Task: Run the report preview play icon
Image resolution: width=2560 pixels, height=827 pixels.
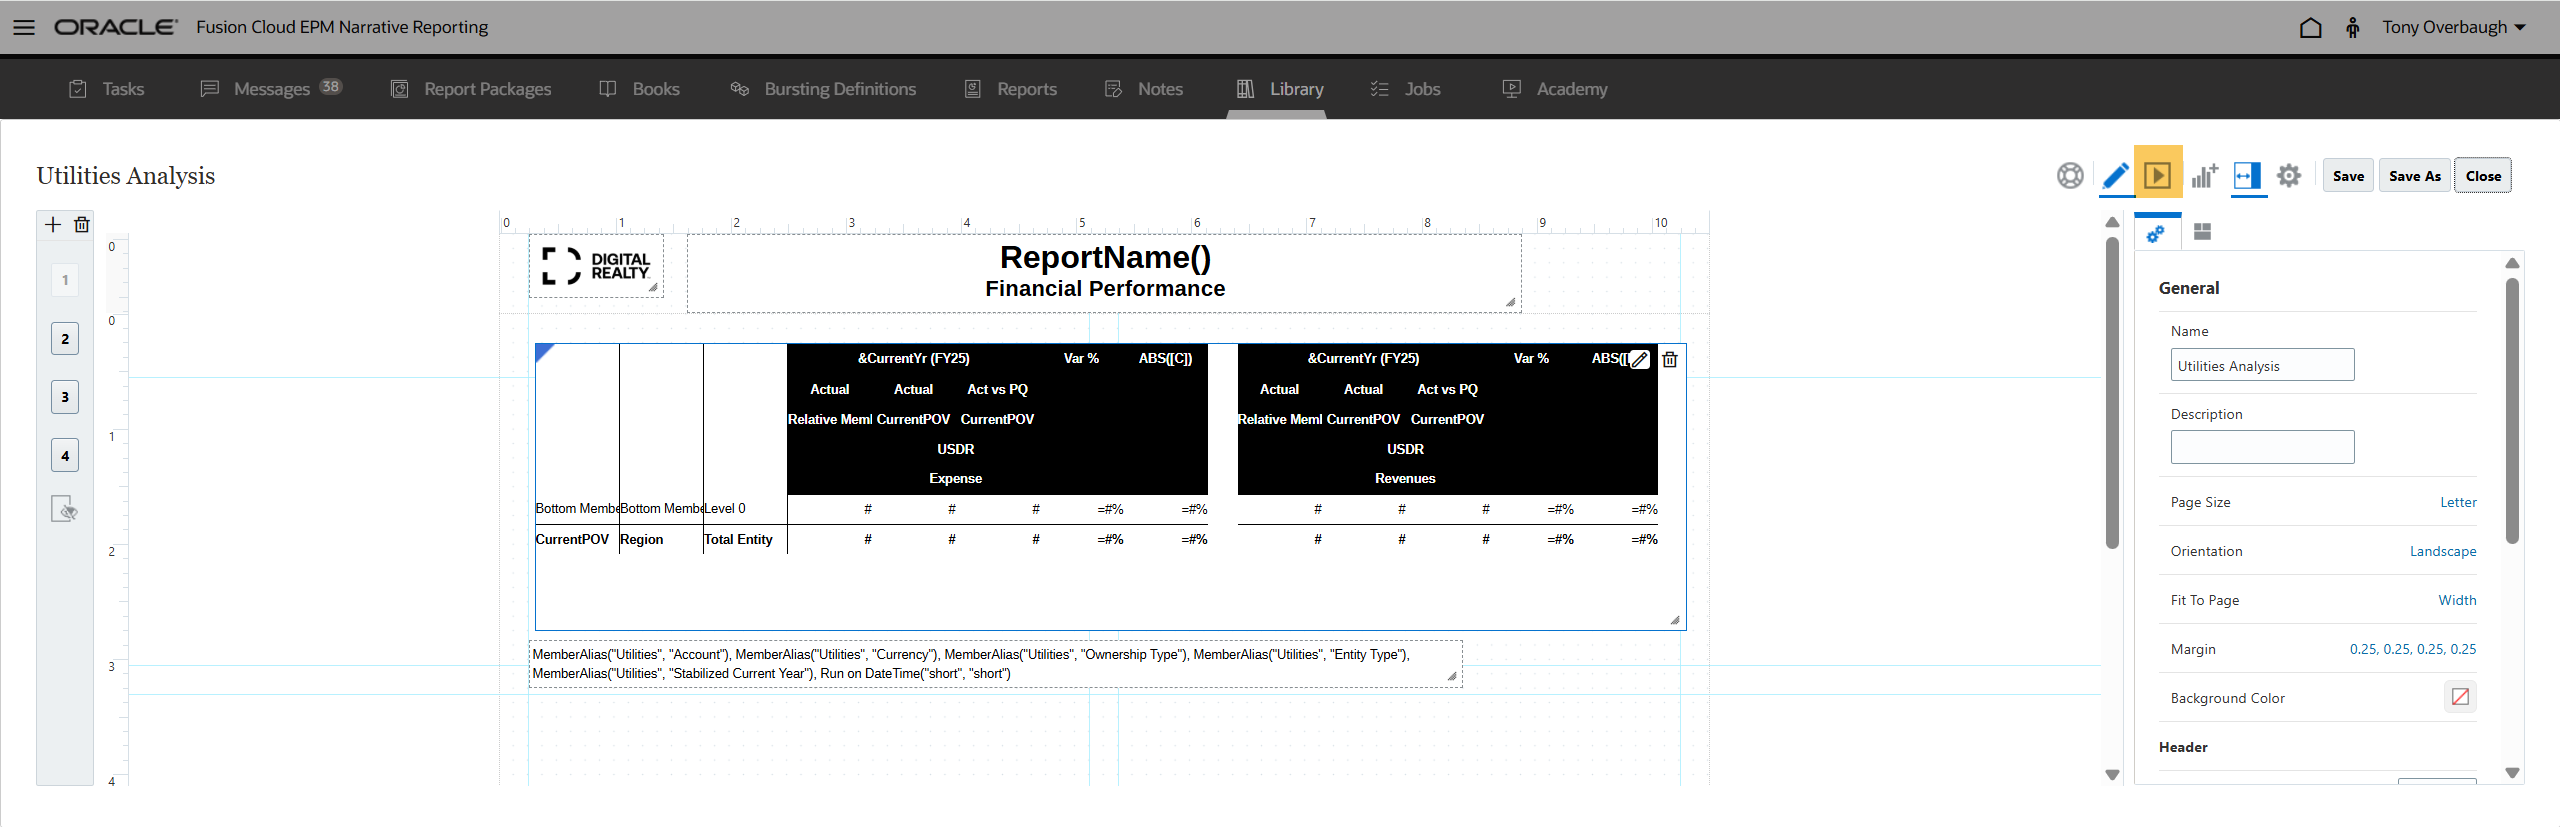Action: coord(2158,176)
